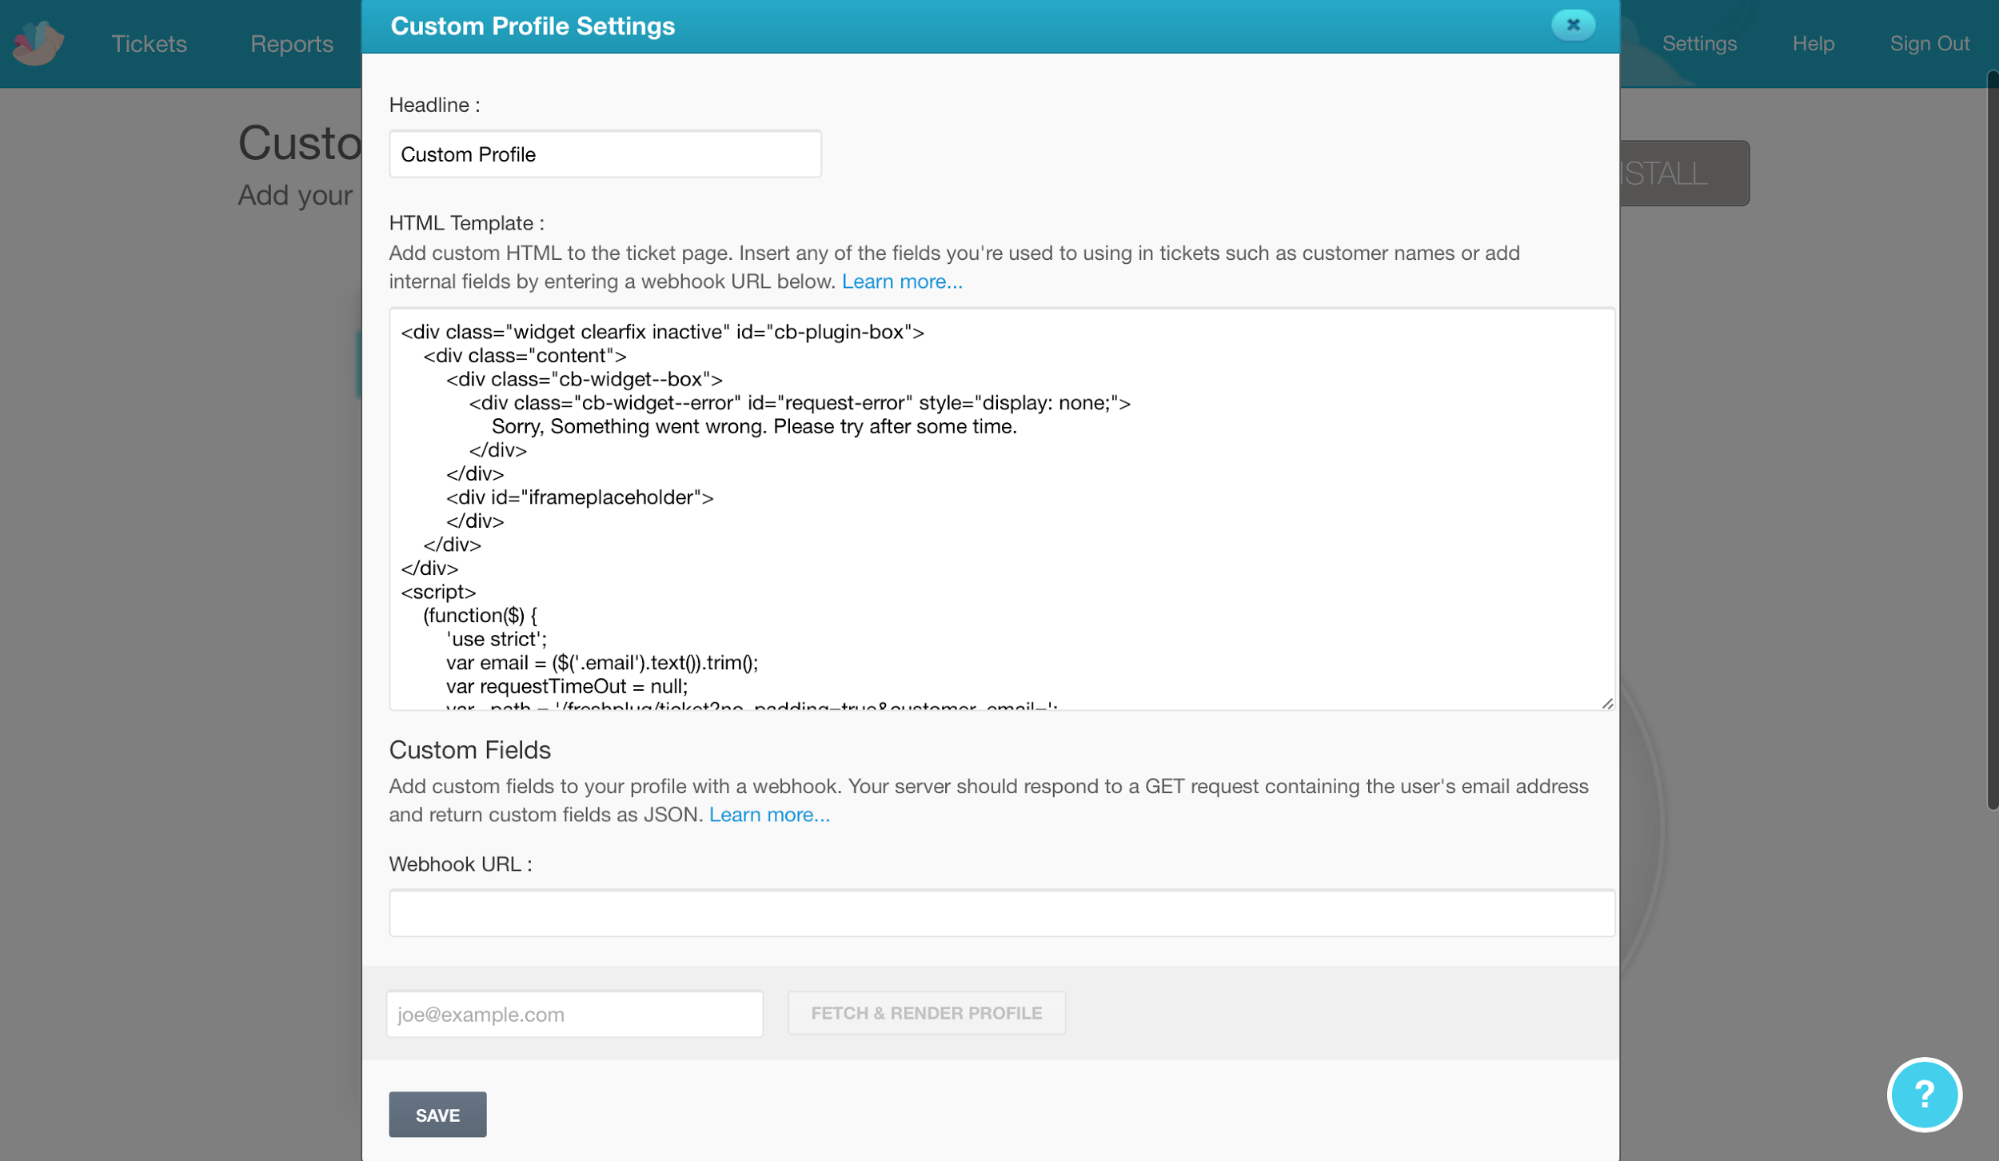Open the Reports menu

coord(292,44)
